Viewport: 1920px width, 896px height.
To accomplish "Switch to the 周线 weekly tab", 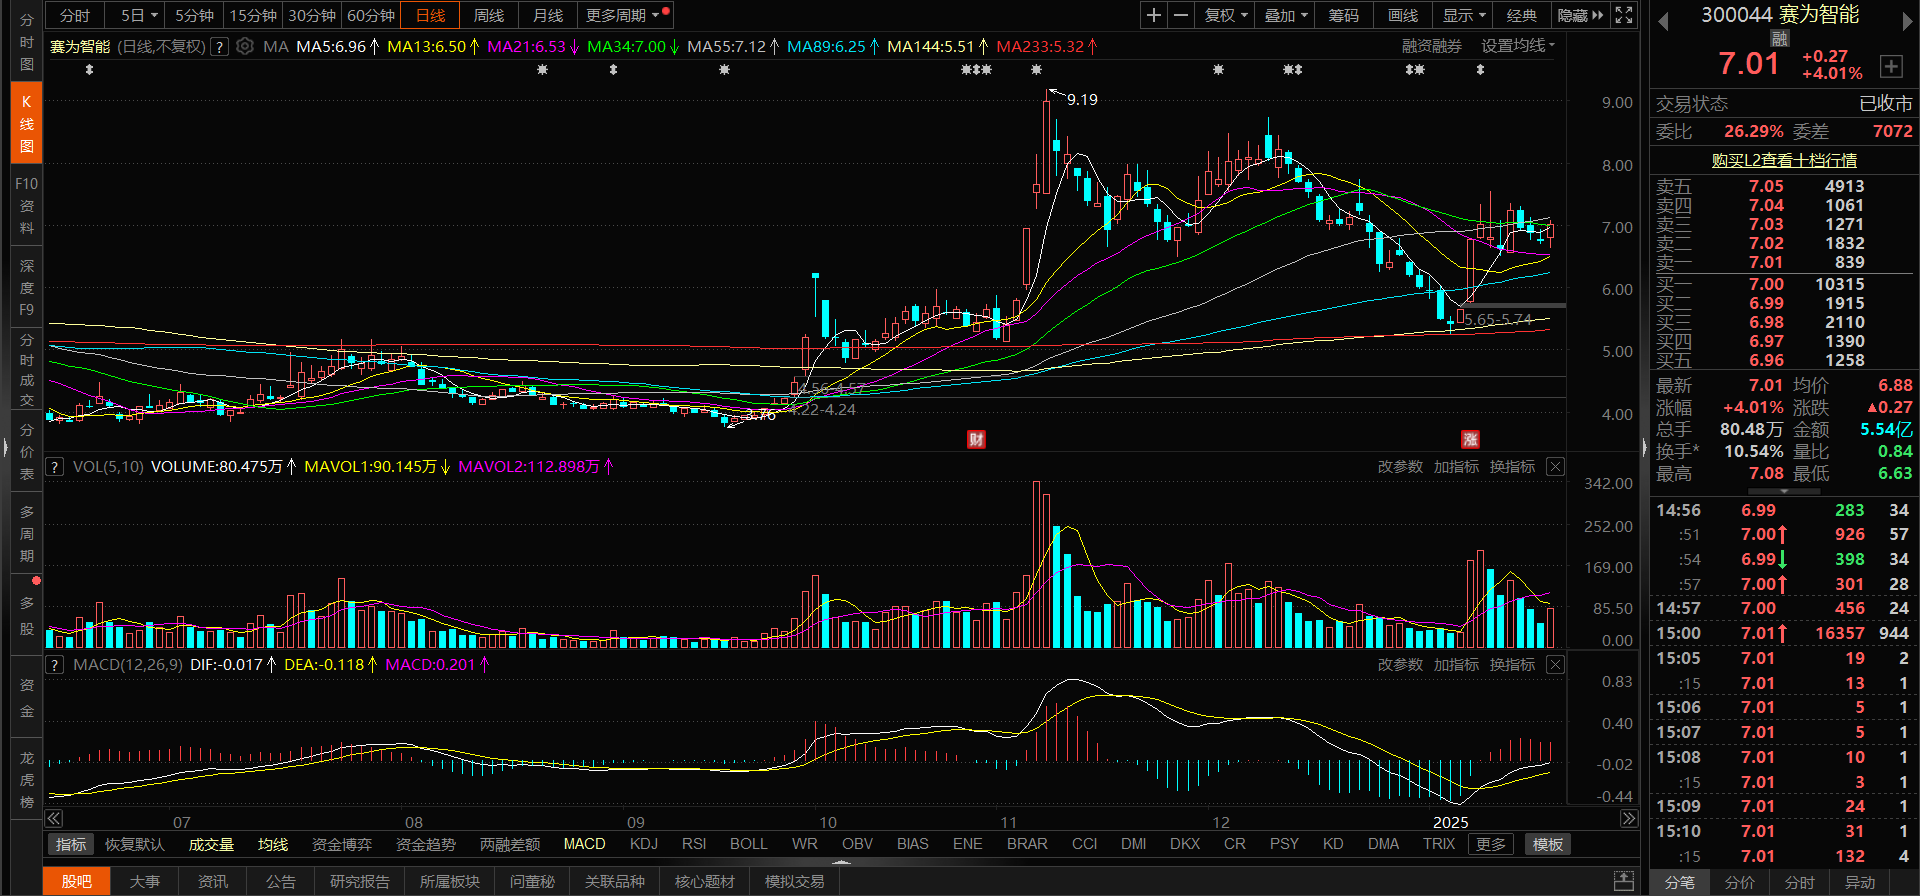I will 488,15.
